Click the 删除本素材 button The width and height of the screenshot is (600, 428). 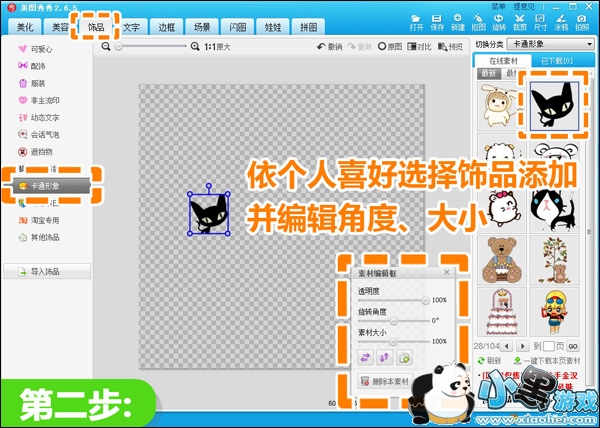coord(385,381)
